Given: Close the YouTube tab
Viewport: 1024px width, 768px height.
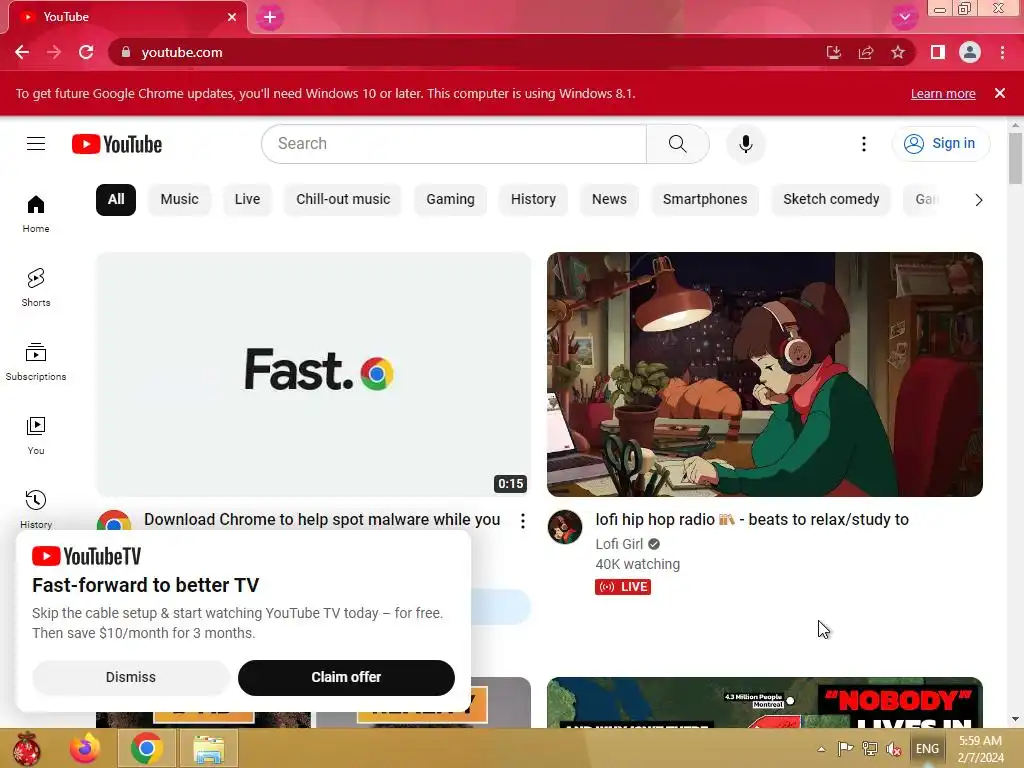Looking at the screenshot, I should click(232, 17).
